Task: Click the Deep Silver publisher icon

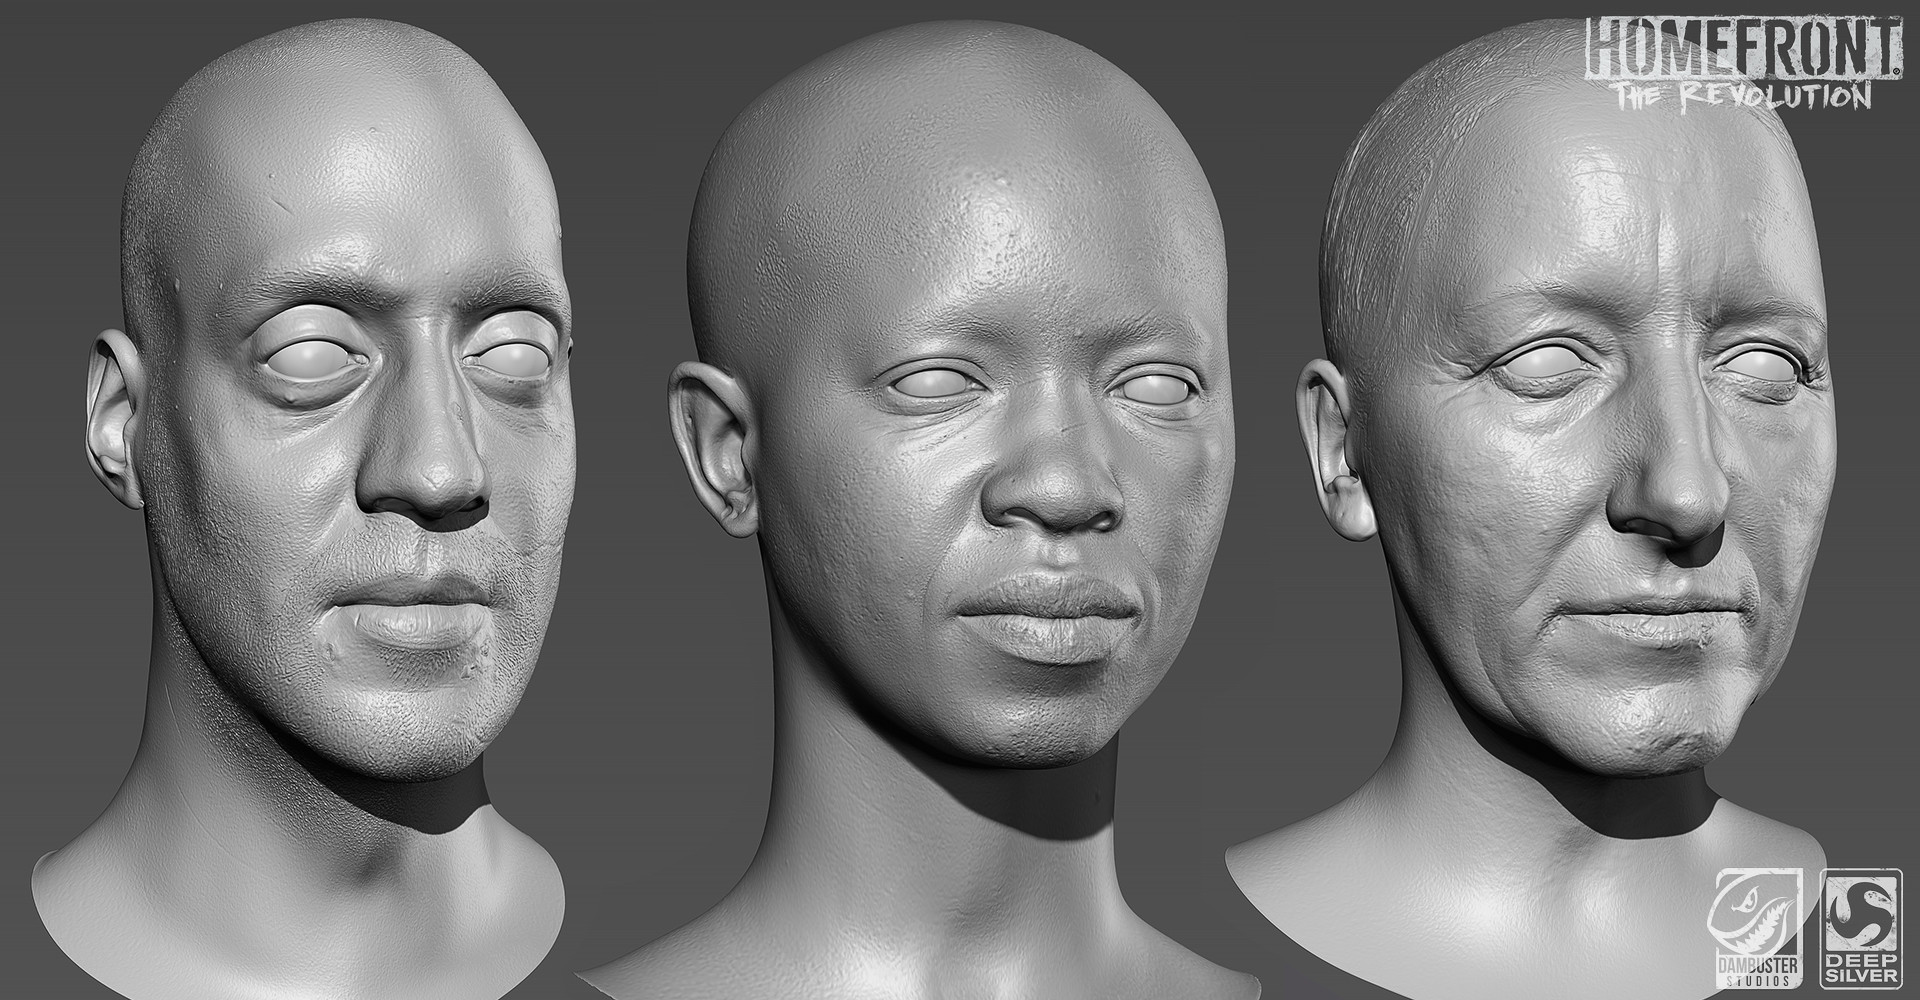Action: tap(1862, 930)
